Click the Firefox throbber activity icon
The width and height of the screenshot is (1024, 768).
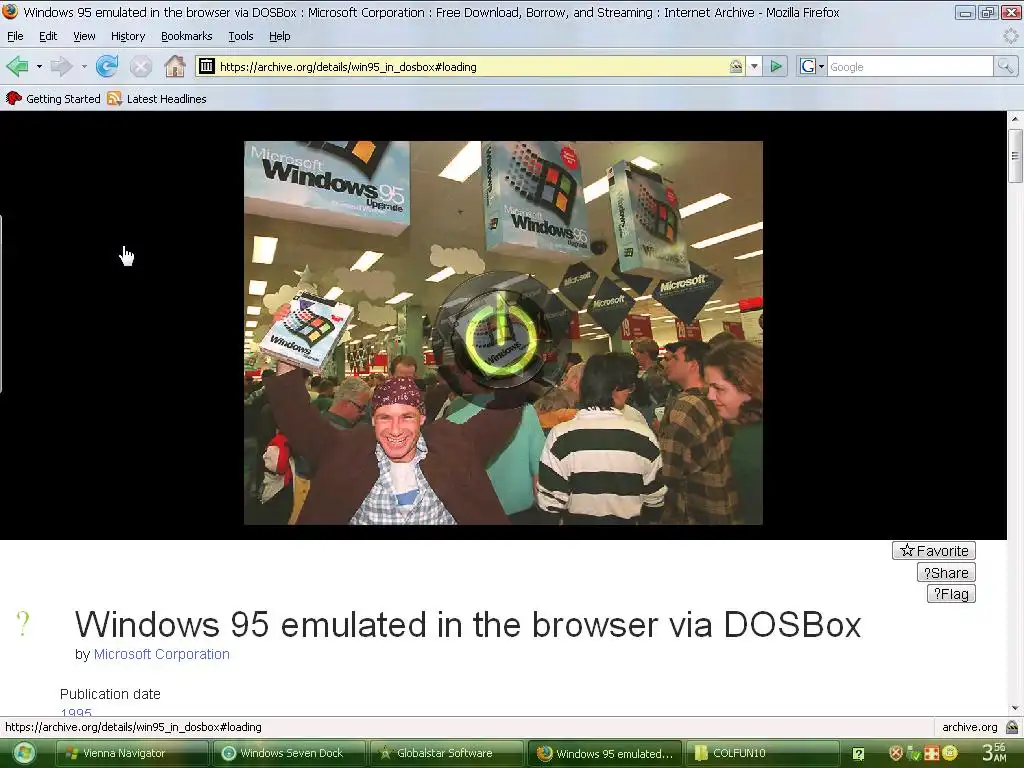pyautogui.click(x=1011, y=36)
